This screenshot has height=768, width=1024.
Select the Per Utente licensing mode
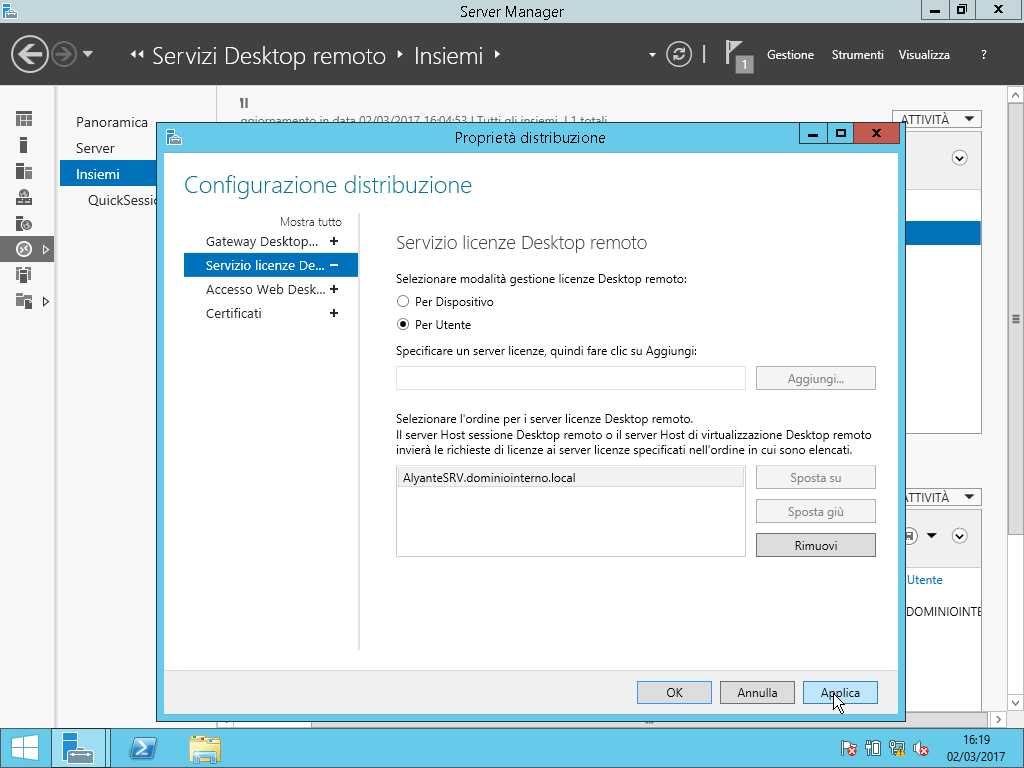403,325
